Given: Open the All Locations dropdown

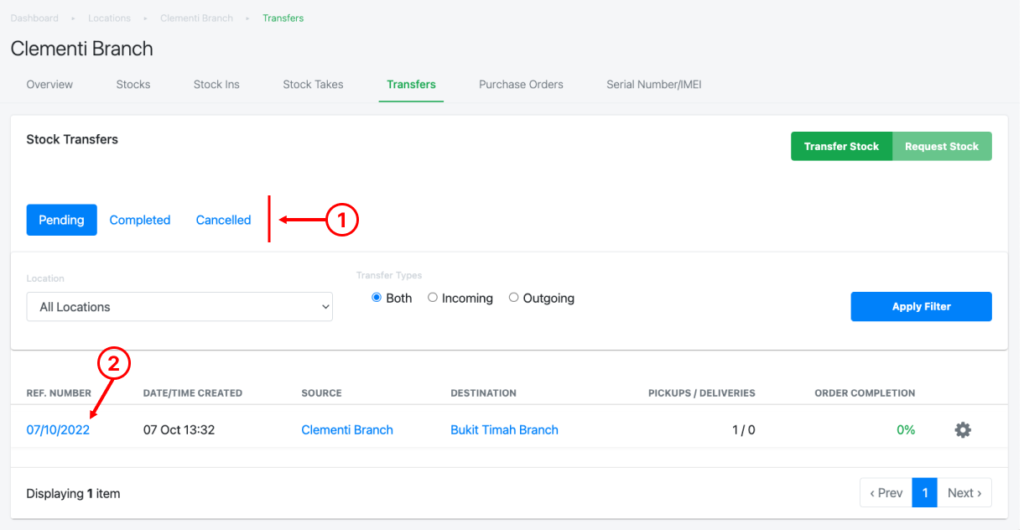Looking at the screenshot, I should [179, 307].
